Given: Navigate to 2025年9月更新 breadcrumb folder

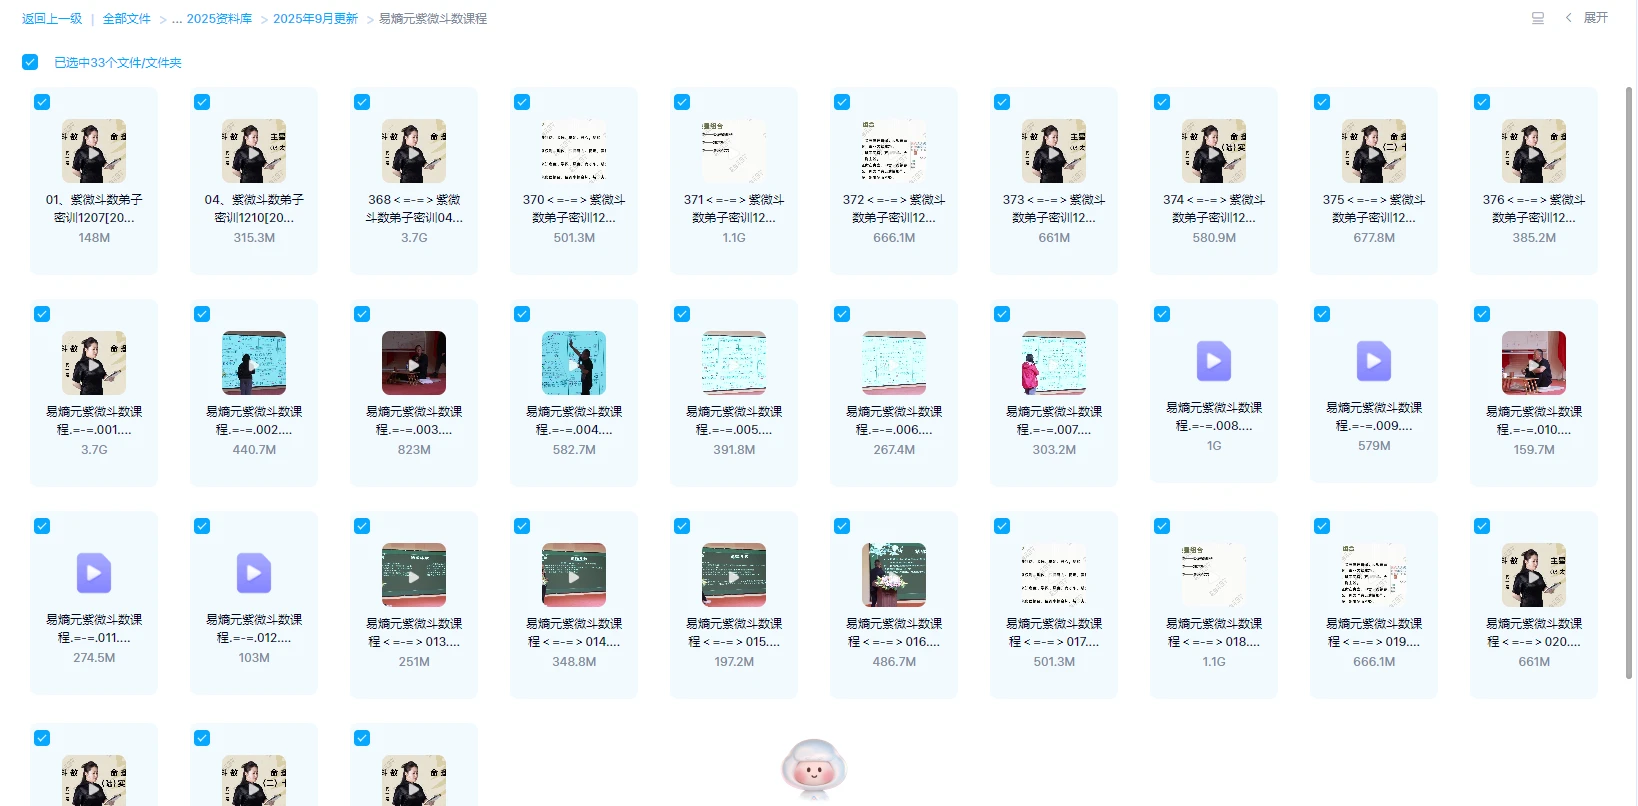Looking at the screenshot, I should coord(315,19).
